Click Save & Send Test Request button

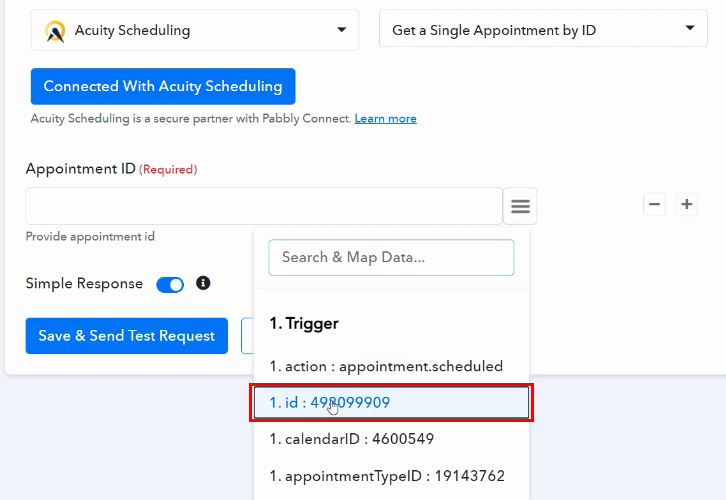[x=126, y=336]
